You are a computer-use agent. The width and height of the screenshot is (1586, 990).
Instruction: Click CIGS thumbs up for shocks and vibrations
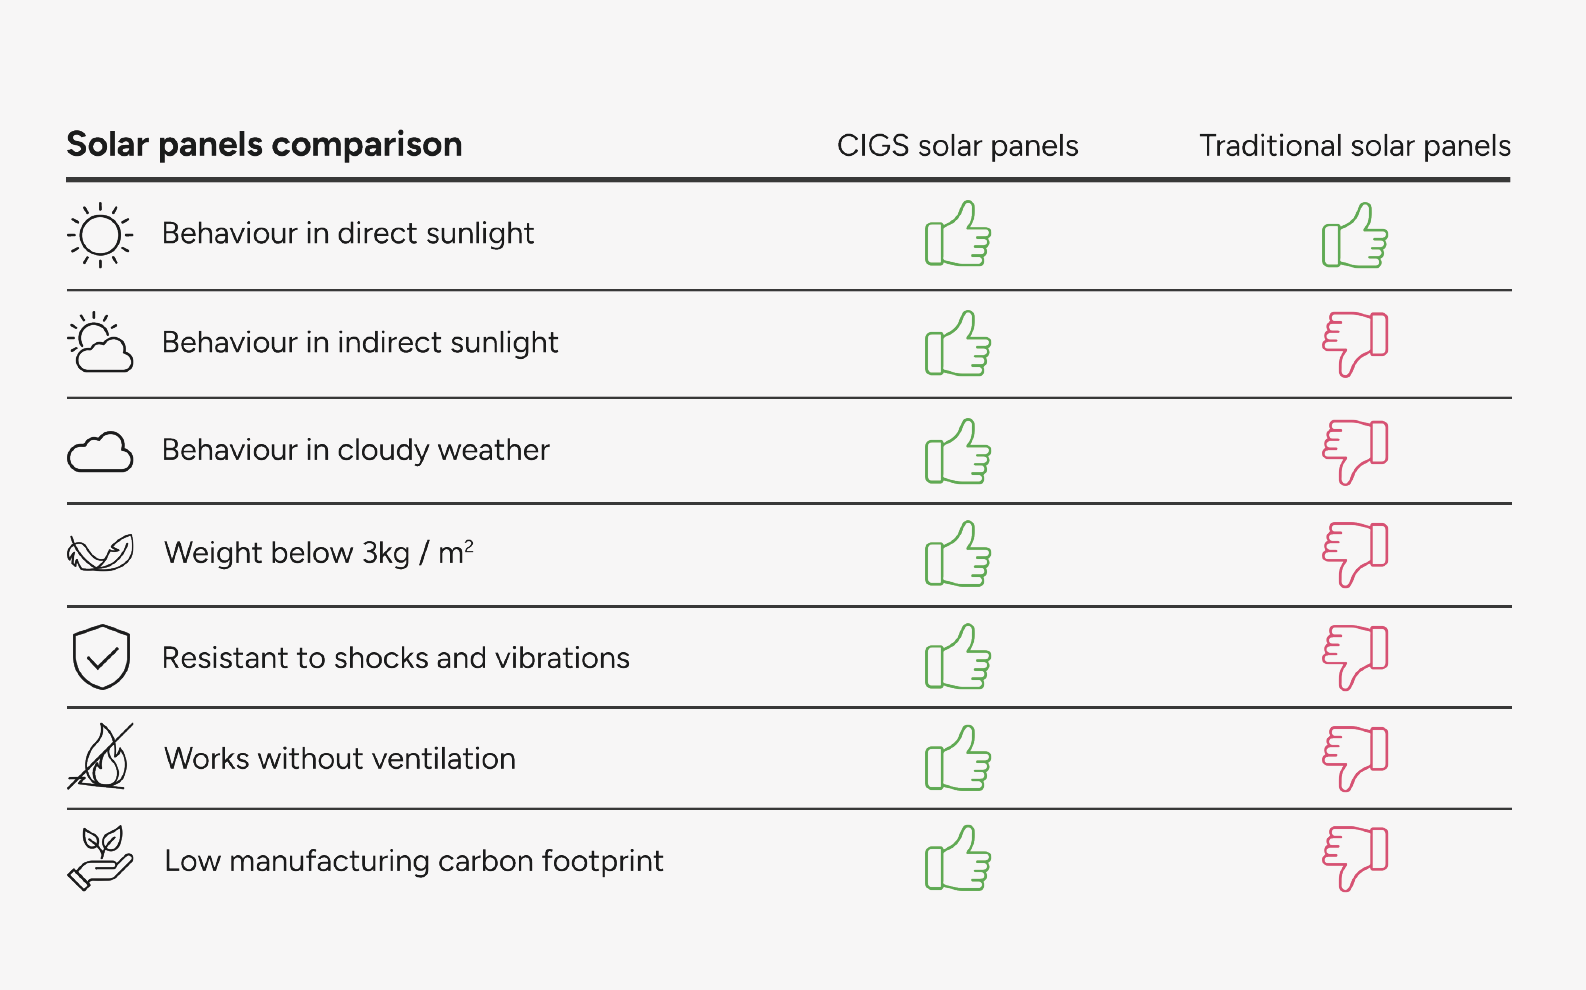(958, 656)
